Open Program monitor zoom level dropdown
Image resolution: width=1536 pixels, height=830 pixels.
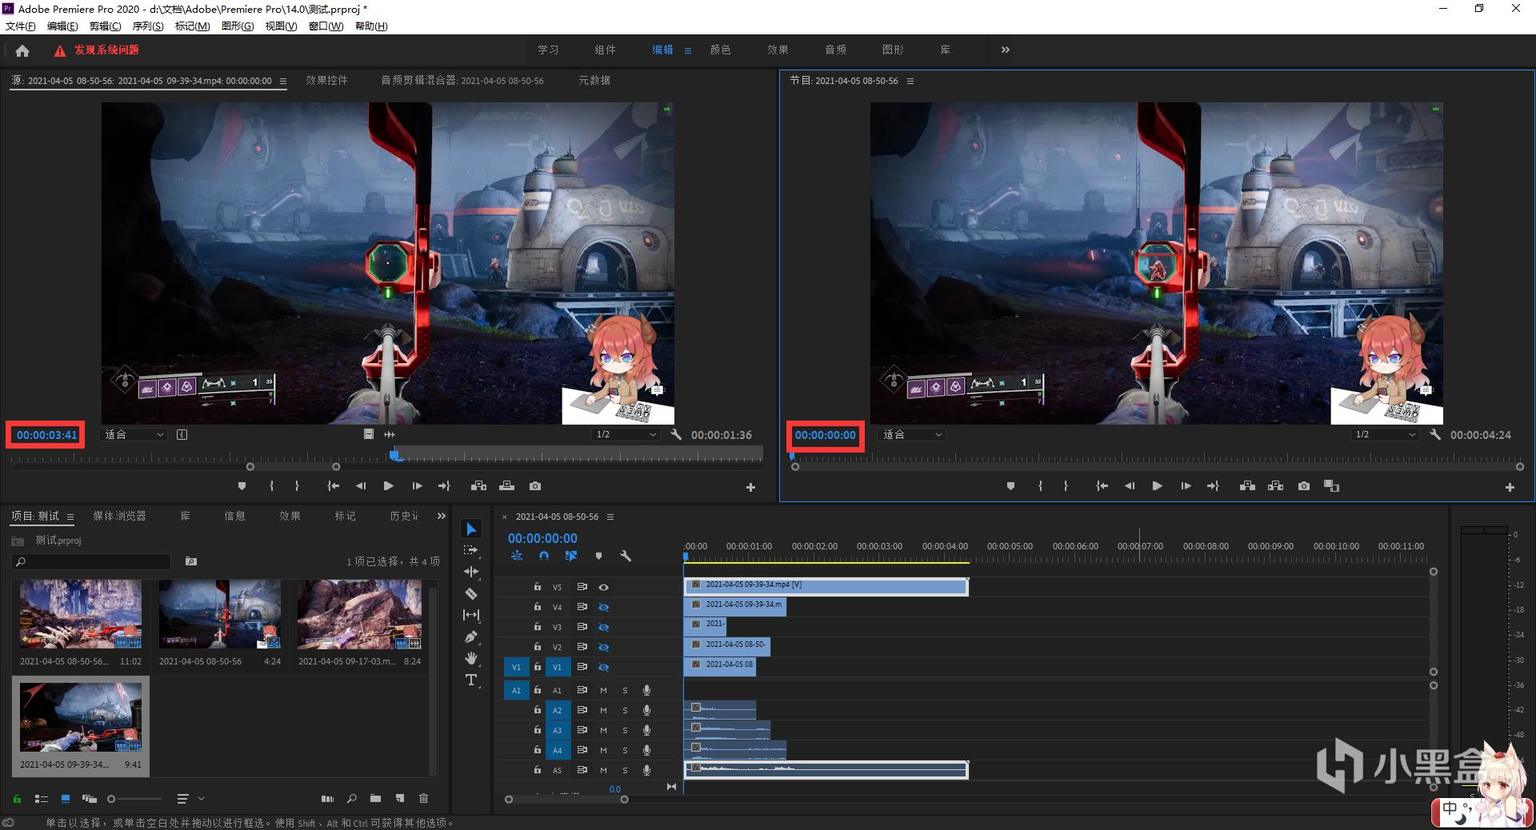(912, 435)
